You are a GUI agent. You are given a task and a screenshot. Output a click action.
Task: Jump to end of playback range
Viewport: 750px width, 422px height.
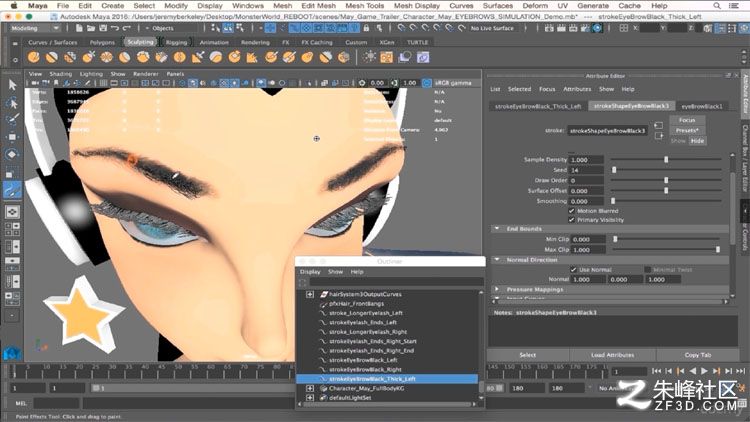pos(740,371)
